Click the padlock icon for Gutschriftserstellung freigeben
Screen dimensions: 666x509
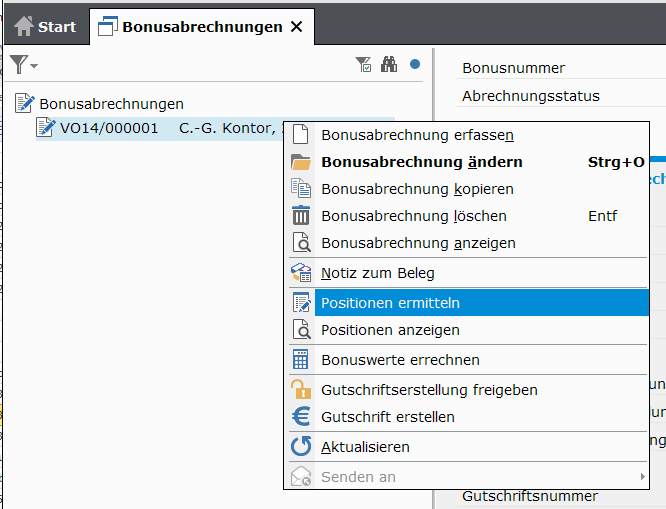click(x=301, y=390)
